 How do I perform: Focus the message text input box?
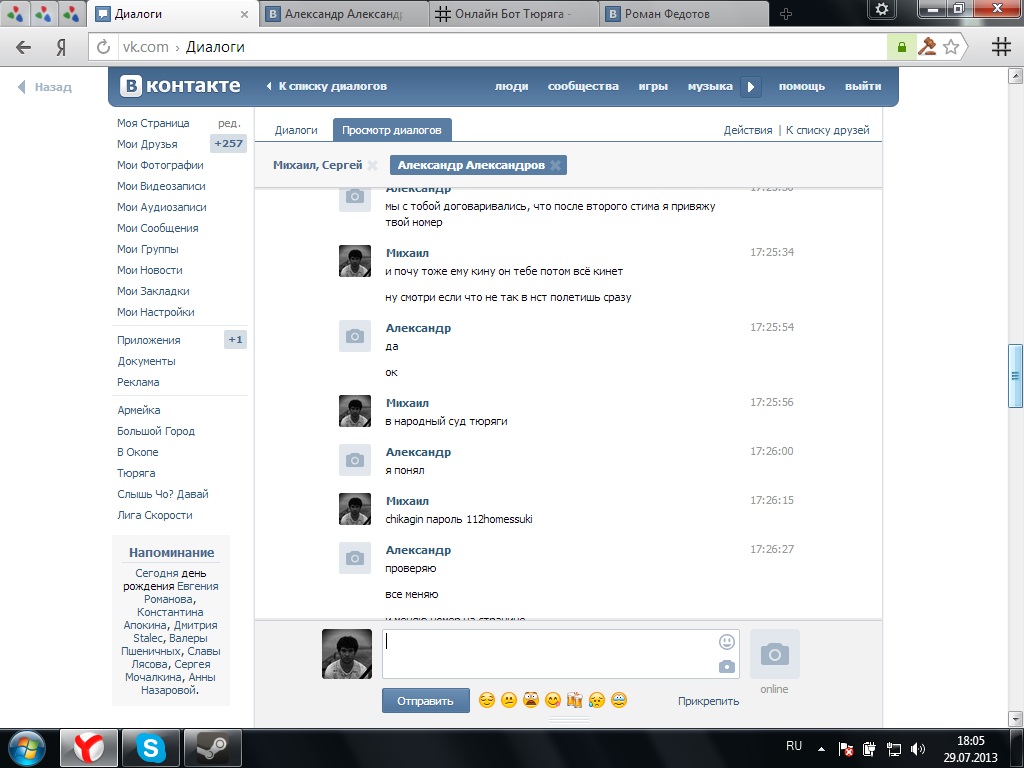560,654
